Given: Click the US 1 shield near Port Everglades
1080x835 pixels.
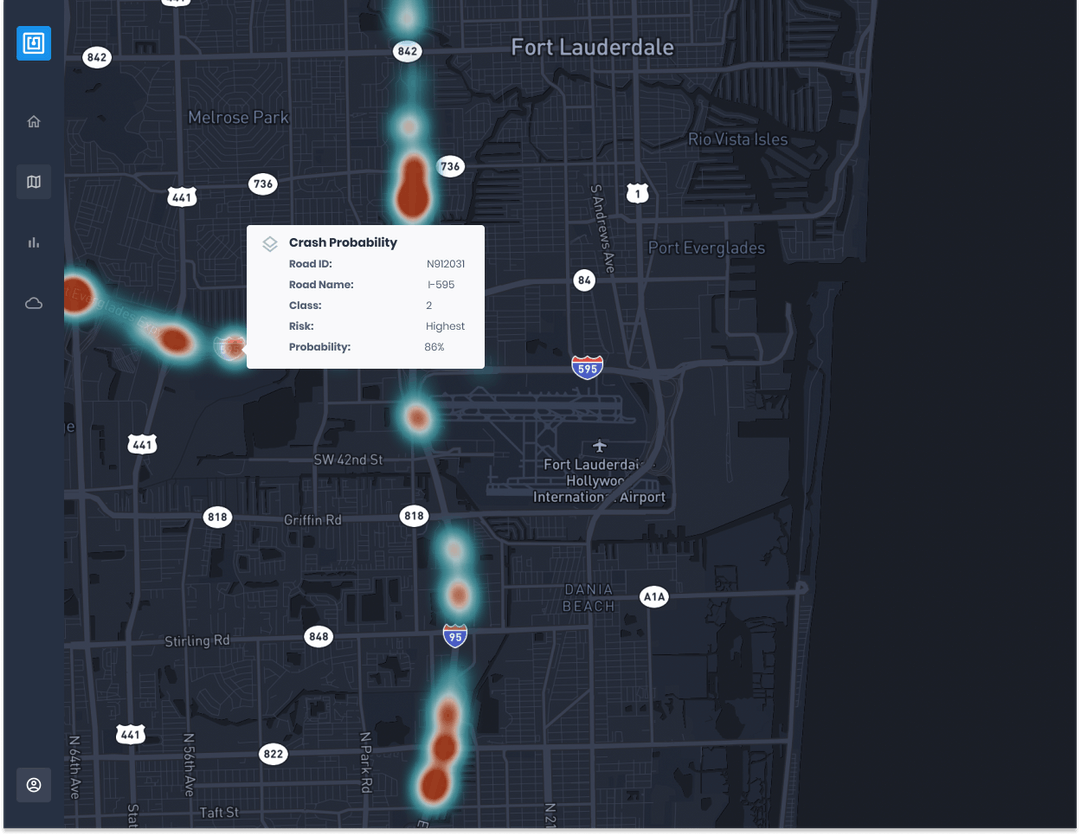Looking at the screenshot, I should click(637, 192).
